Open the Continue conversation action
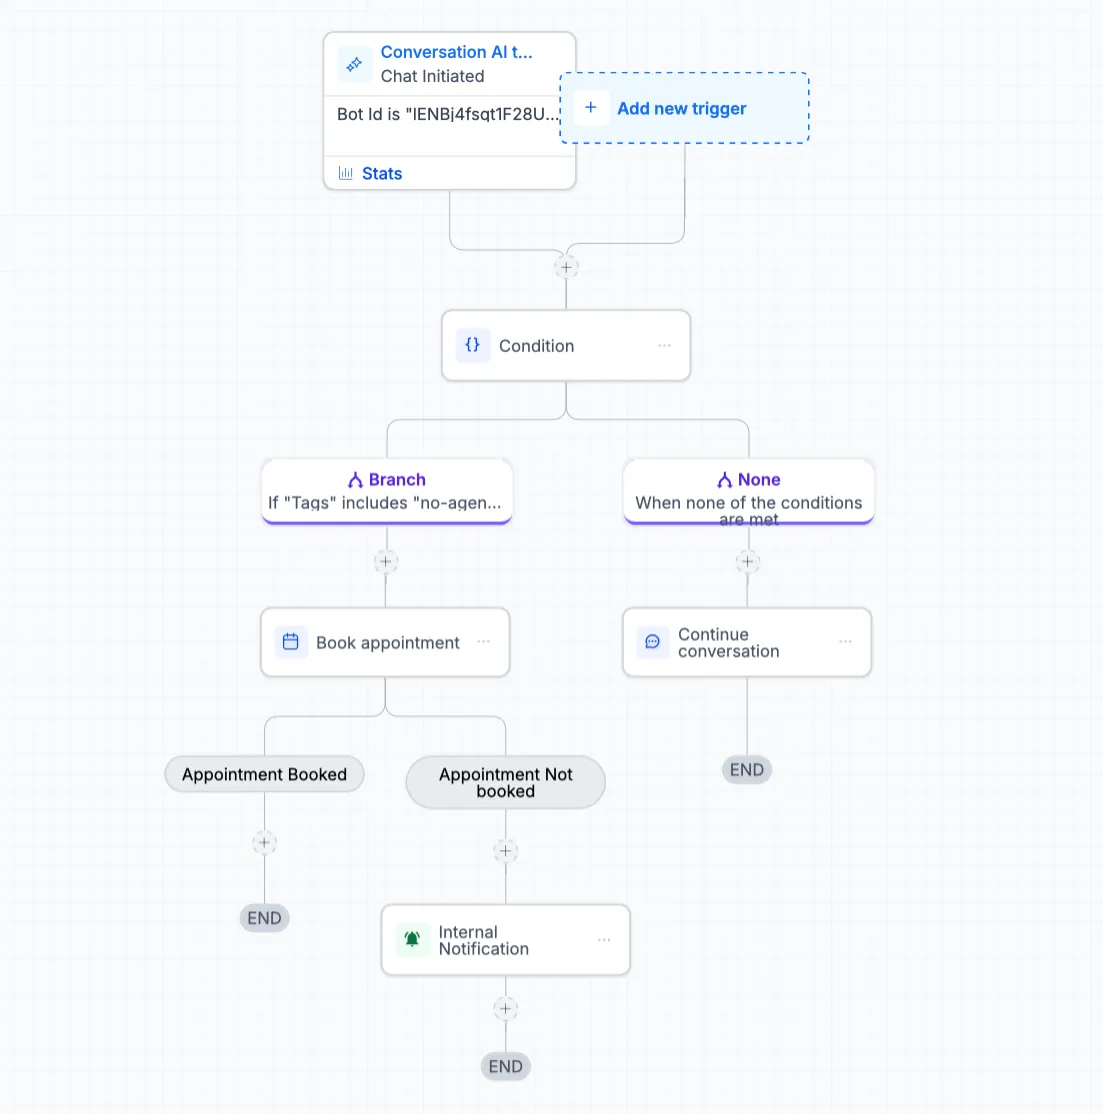Viewport: 1103px width, 1114px height. [747, 642]
